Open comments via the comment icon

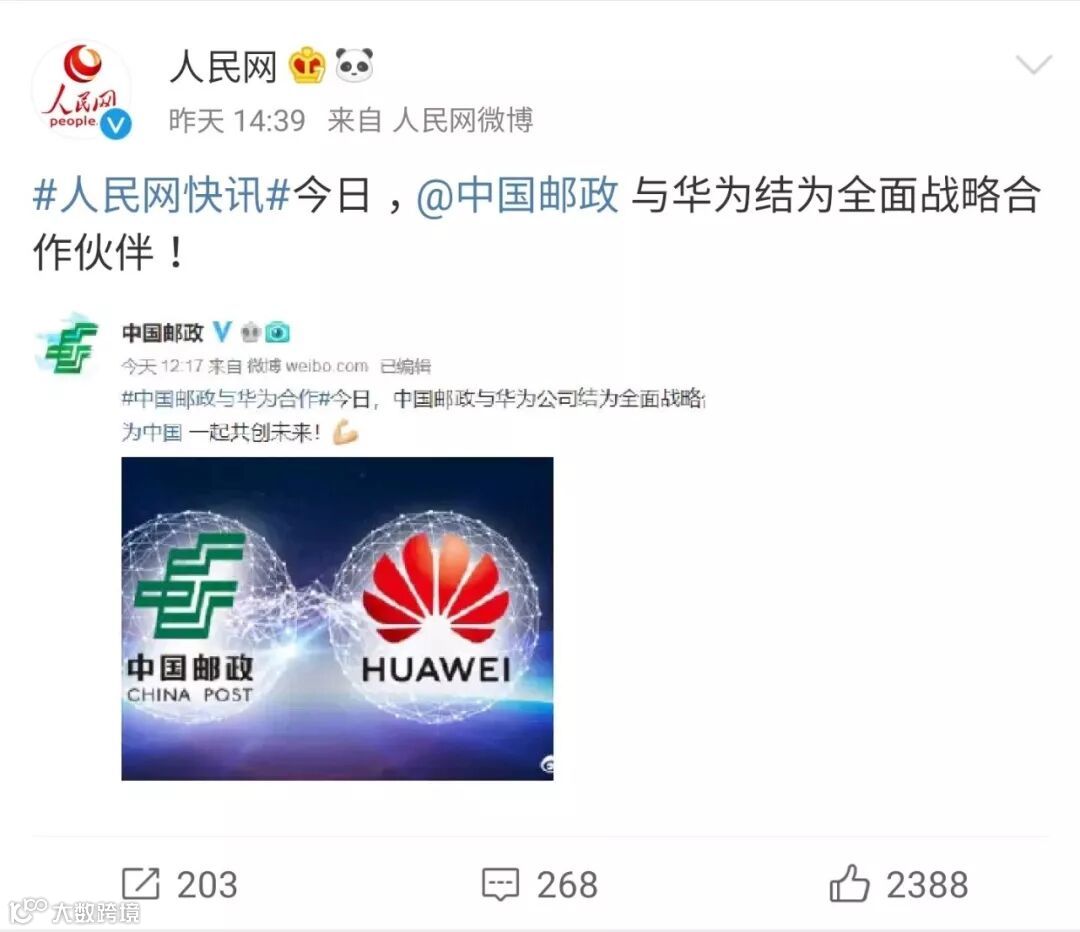point(500,884)
